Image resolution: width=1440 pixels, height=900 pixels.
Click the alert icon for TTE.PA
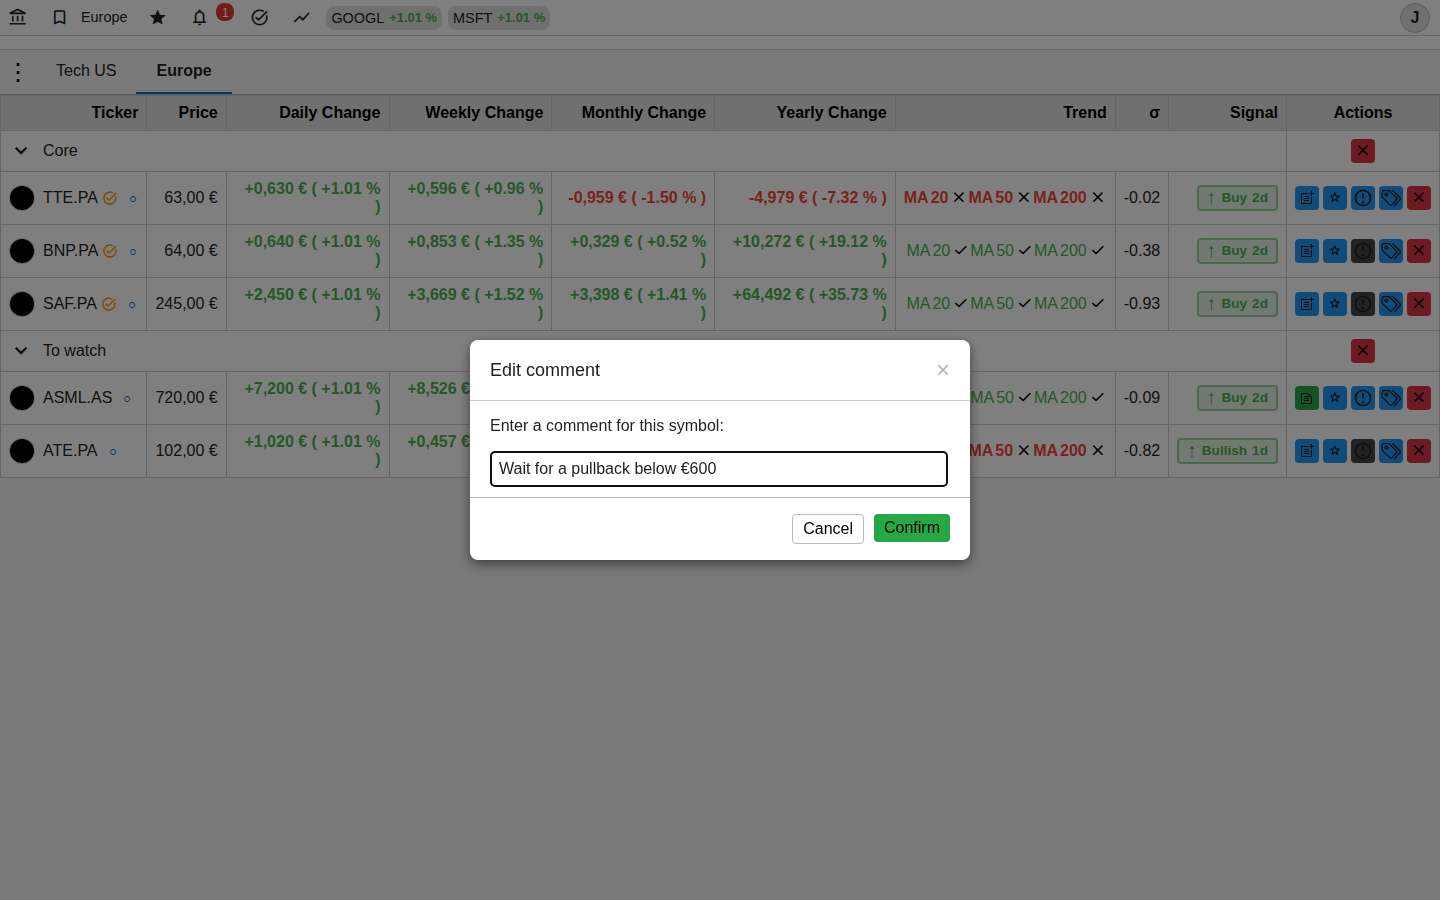[x=1363, y=198]
